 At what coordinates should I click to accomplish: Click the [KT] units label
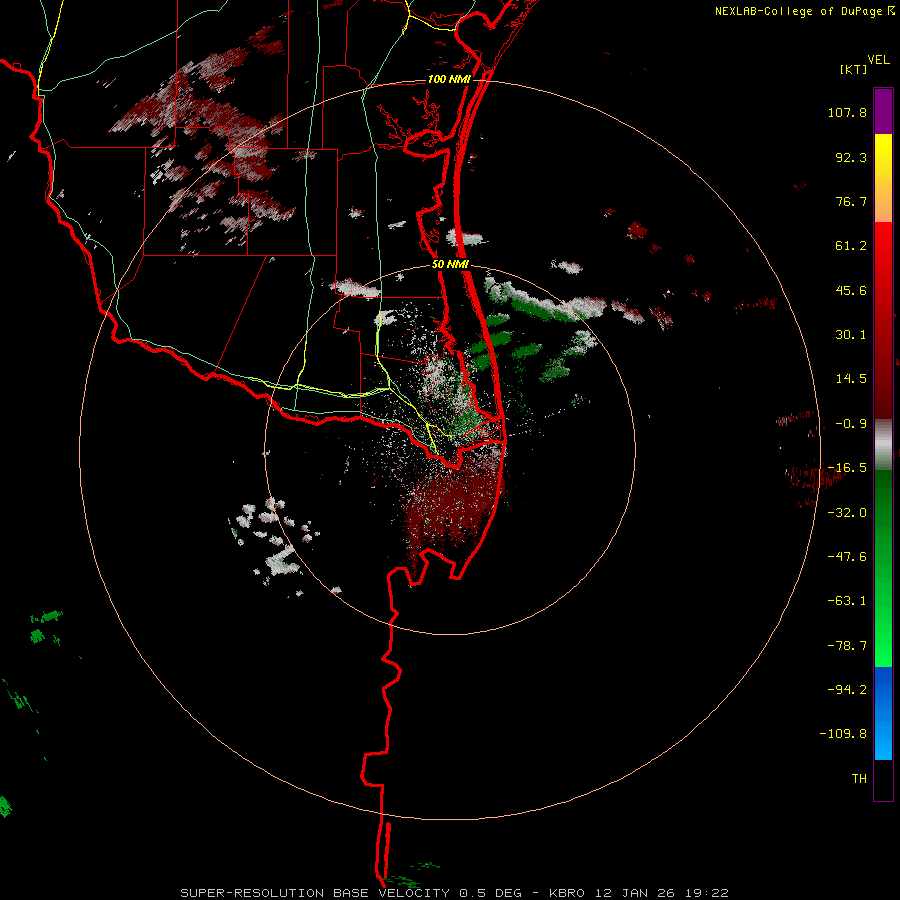(x=853, y=69)
